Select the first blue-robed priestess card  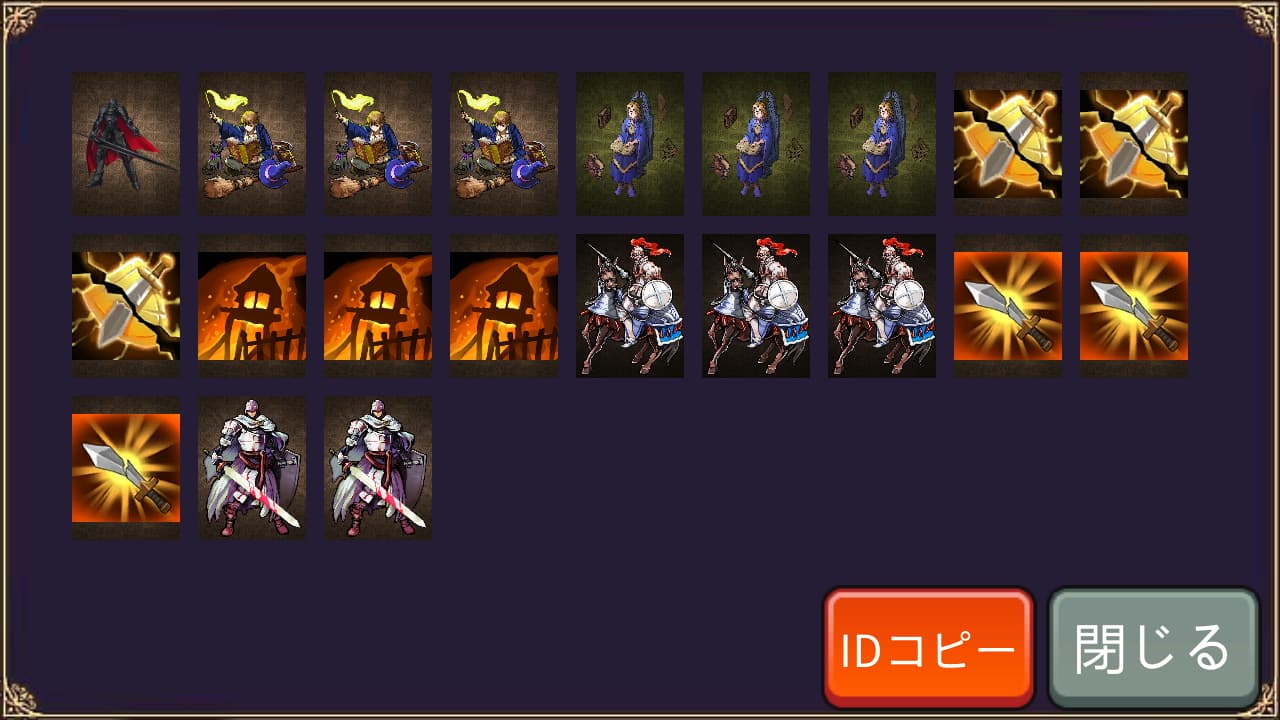point(630,144)
